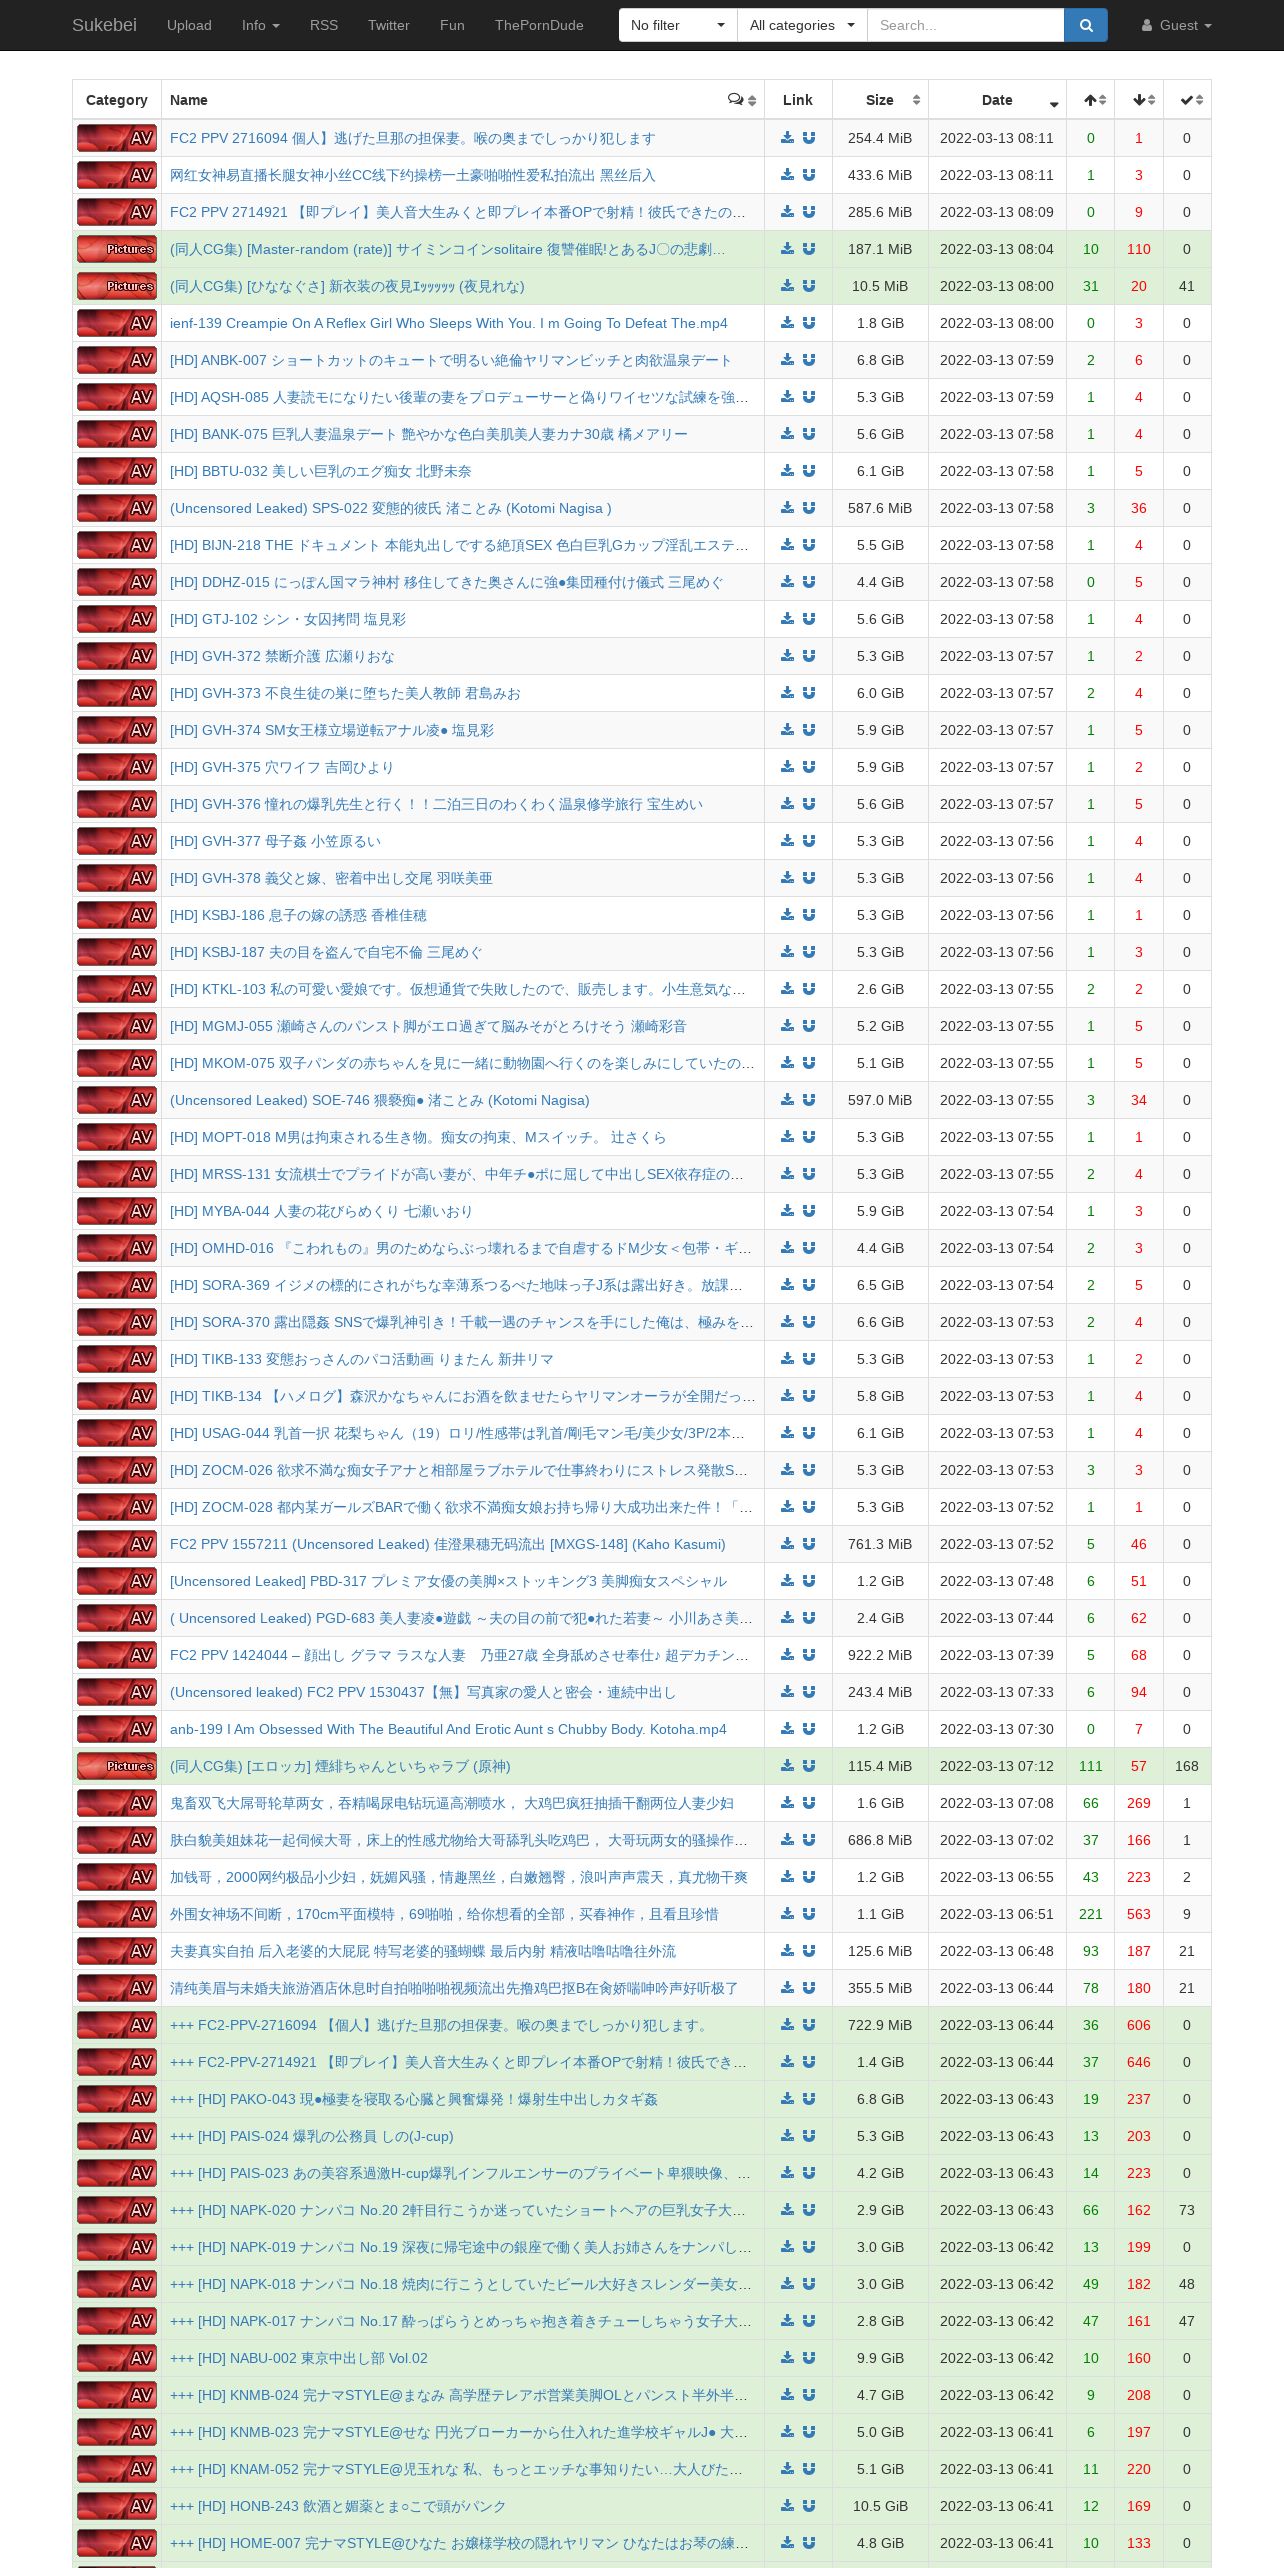Screen dimensions: 1284x2568
Task: Download torrent file for TIKB-133 row
Action: coord(788,1359)
